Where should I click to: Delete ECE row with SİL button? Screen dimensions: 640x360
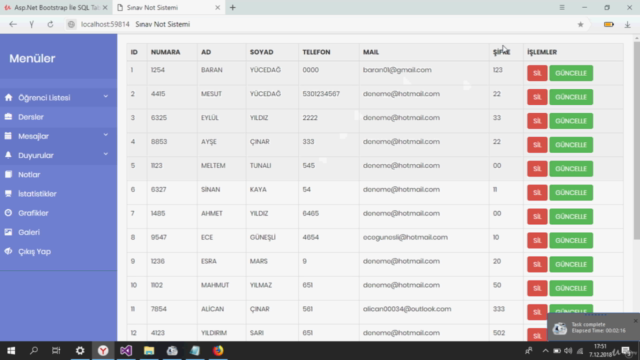(537, 240)
